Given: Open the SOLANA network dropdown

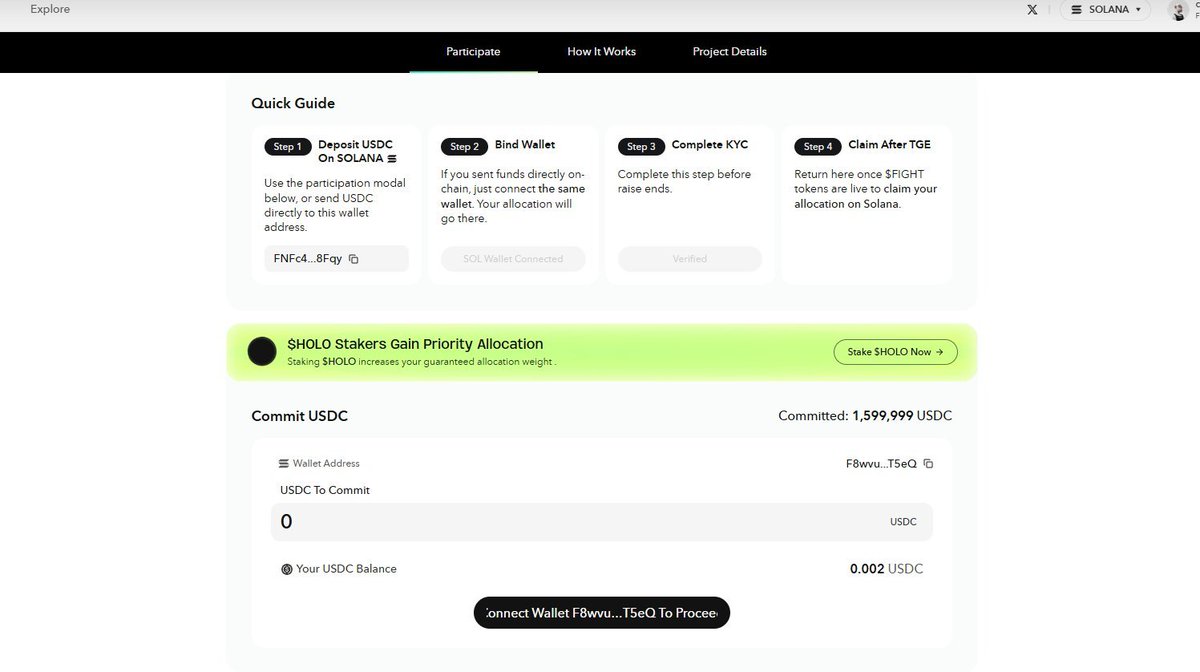Looking at the screenshot, I should point(1105,10).
